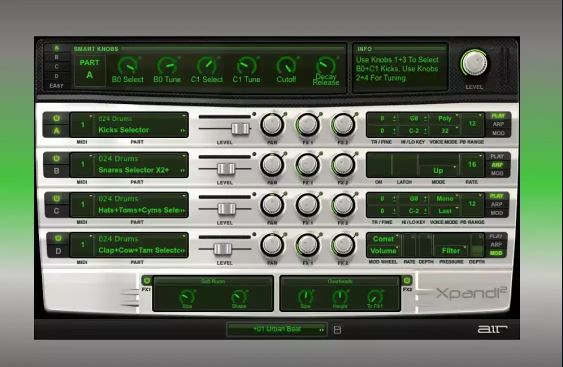Click the FX1 send knob for part B
This screenshot has height=367, width=563.
(307, 164)
